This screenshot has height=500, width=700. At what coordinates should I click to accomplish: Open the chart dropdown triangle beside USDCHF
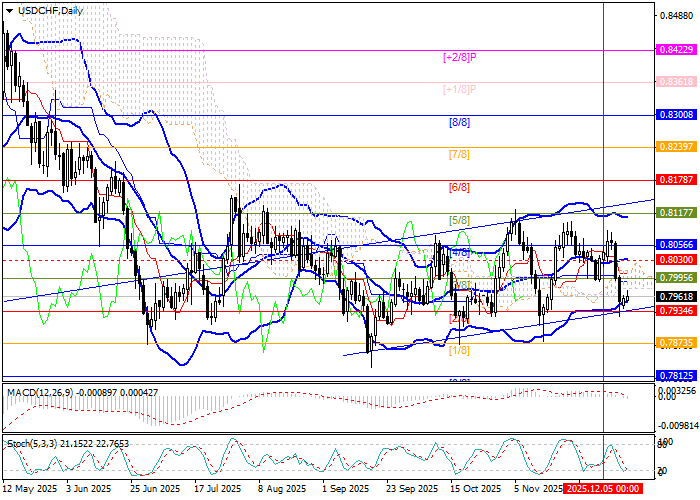[9, 11]
